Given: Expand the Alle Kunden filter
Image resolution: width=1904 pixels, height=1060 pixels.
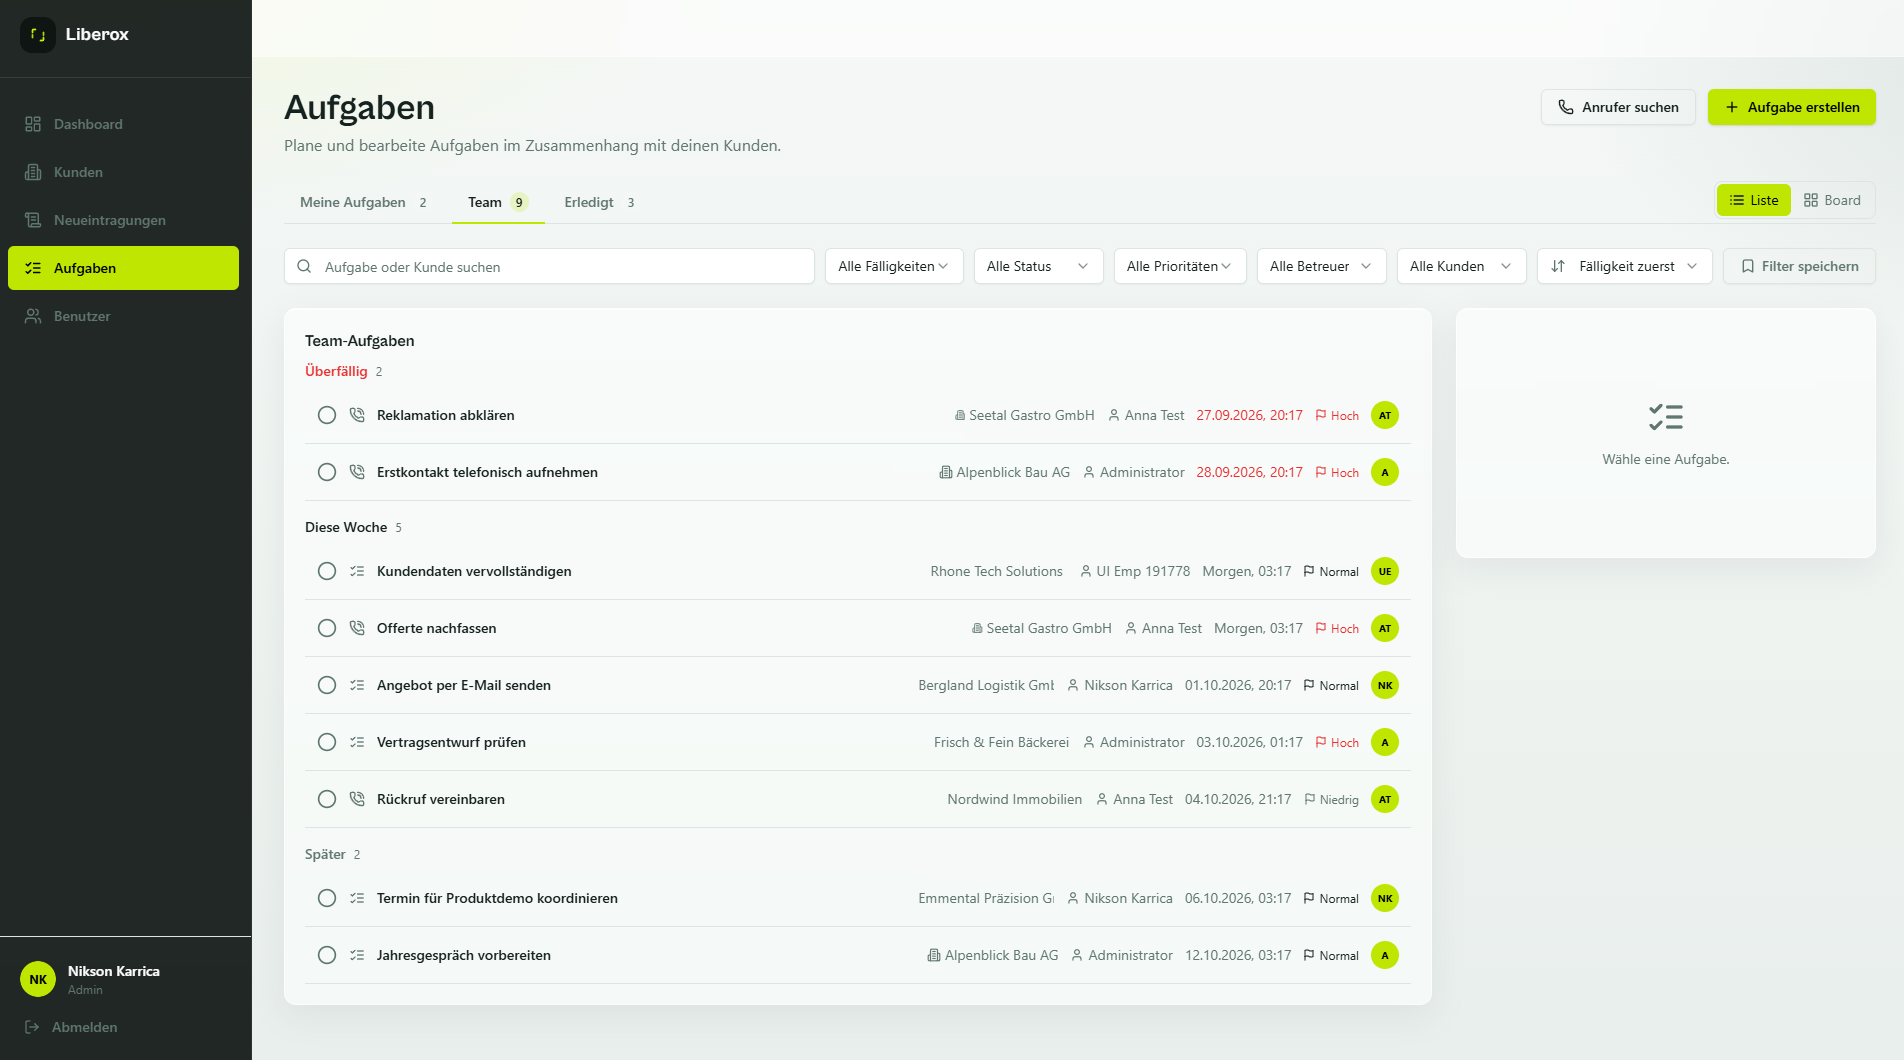Looking at the screenshot, I should [x=1462, y=266].
